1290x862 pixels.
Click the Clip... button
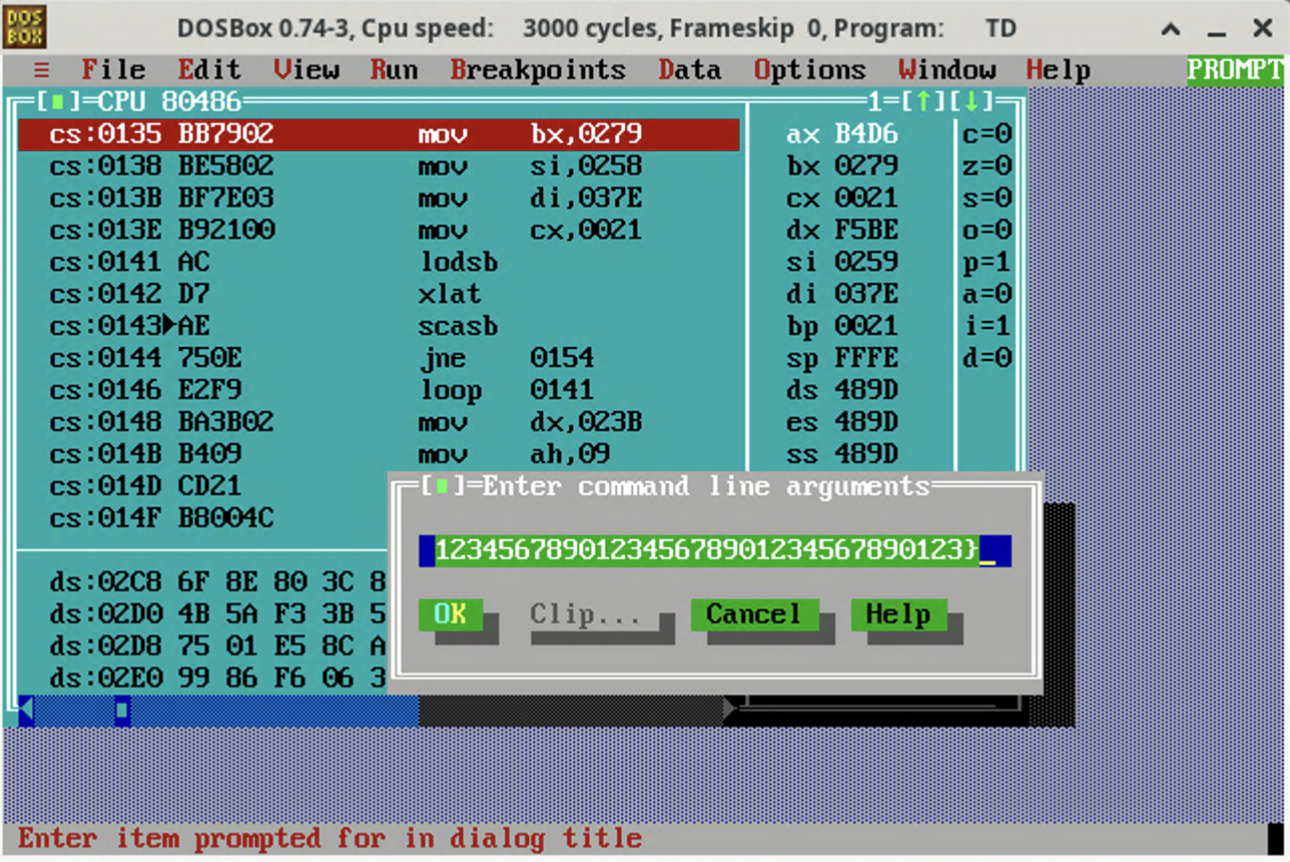click(586, 614)
